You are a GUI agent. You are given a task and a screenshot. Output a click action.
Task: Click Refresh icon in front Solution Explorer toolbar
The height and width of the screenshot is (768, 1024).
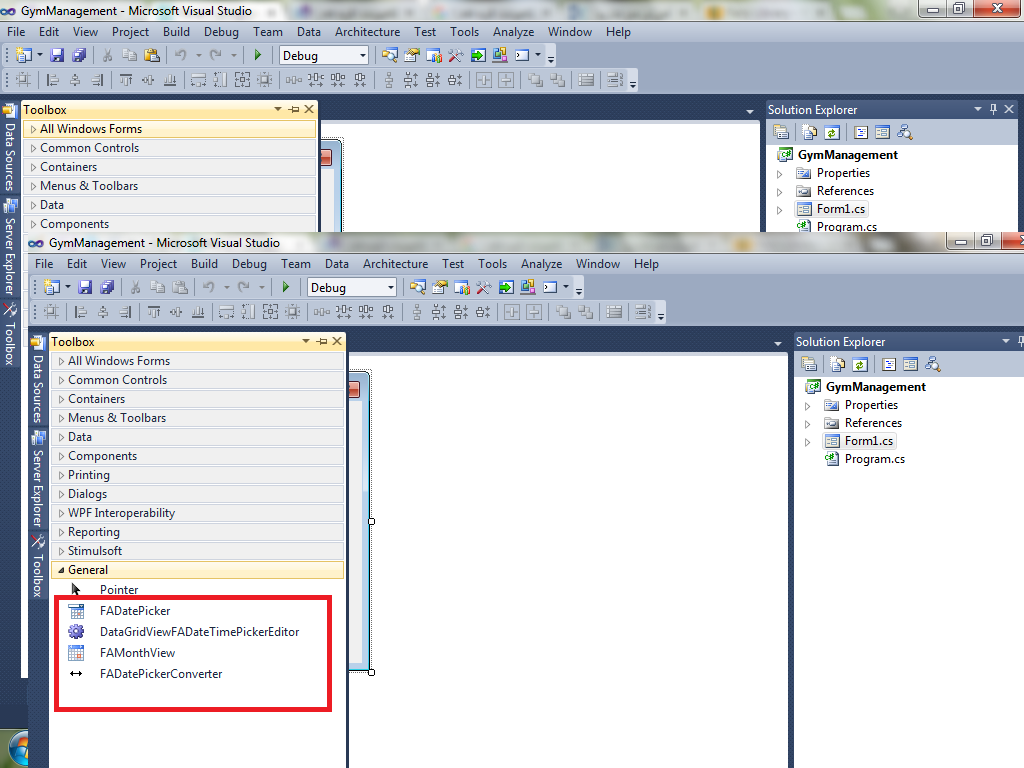click(x=860, y=364)
